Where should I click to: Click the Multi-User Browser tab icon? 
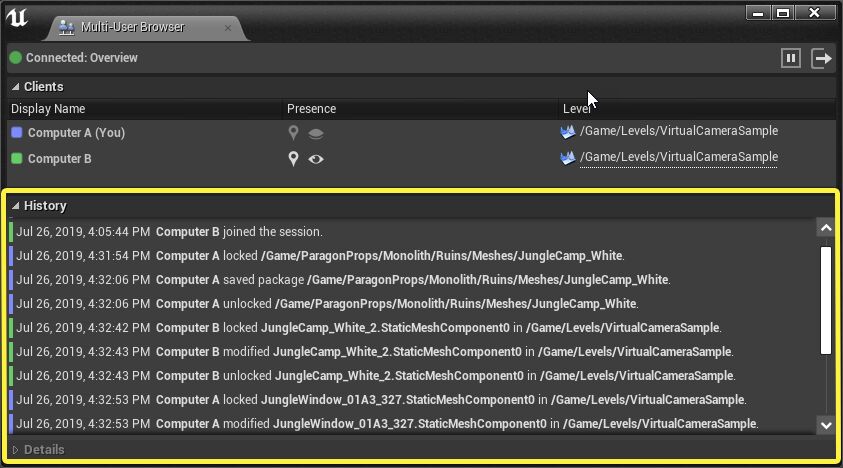tap(67, 27)
